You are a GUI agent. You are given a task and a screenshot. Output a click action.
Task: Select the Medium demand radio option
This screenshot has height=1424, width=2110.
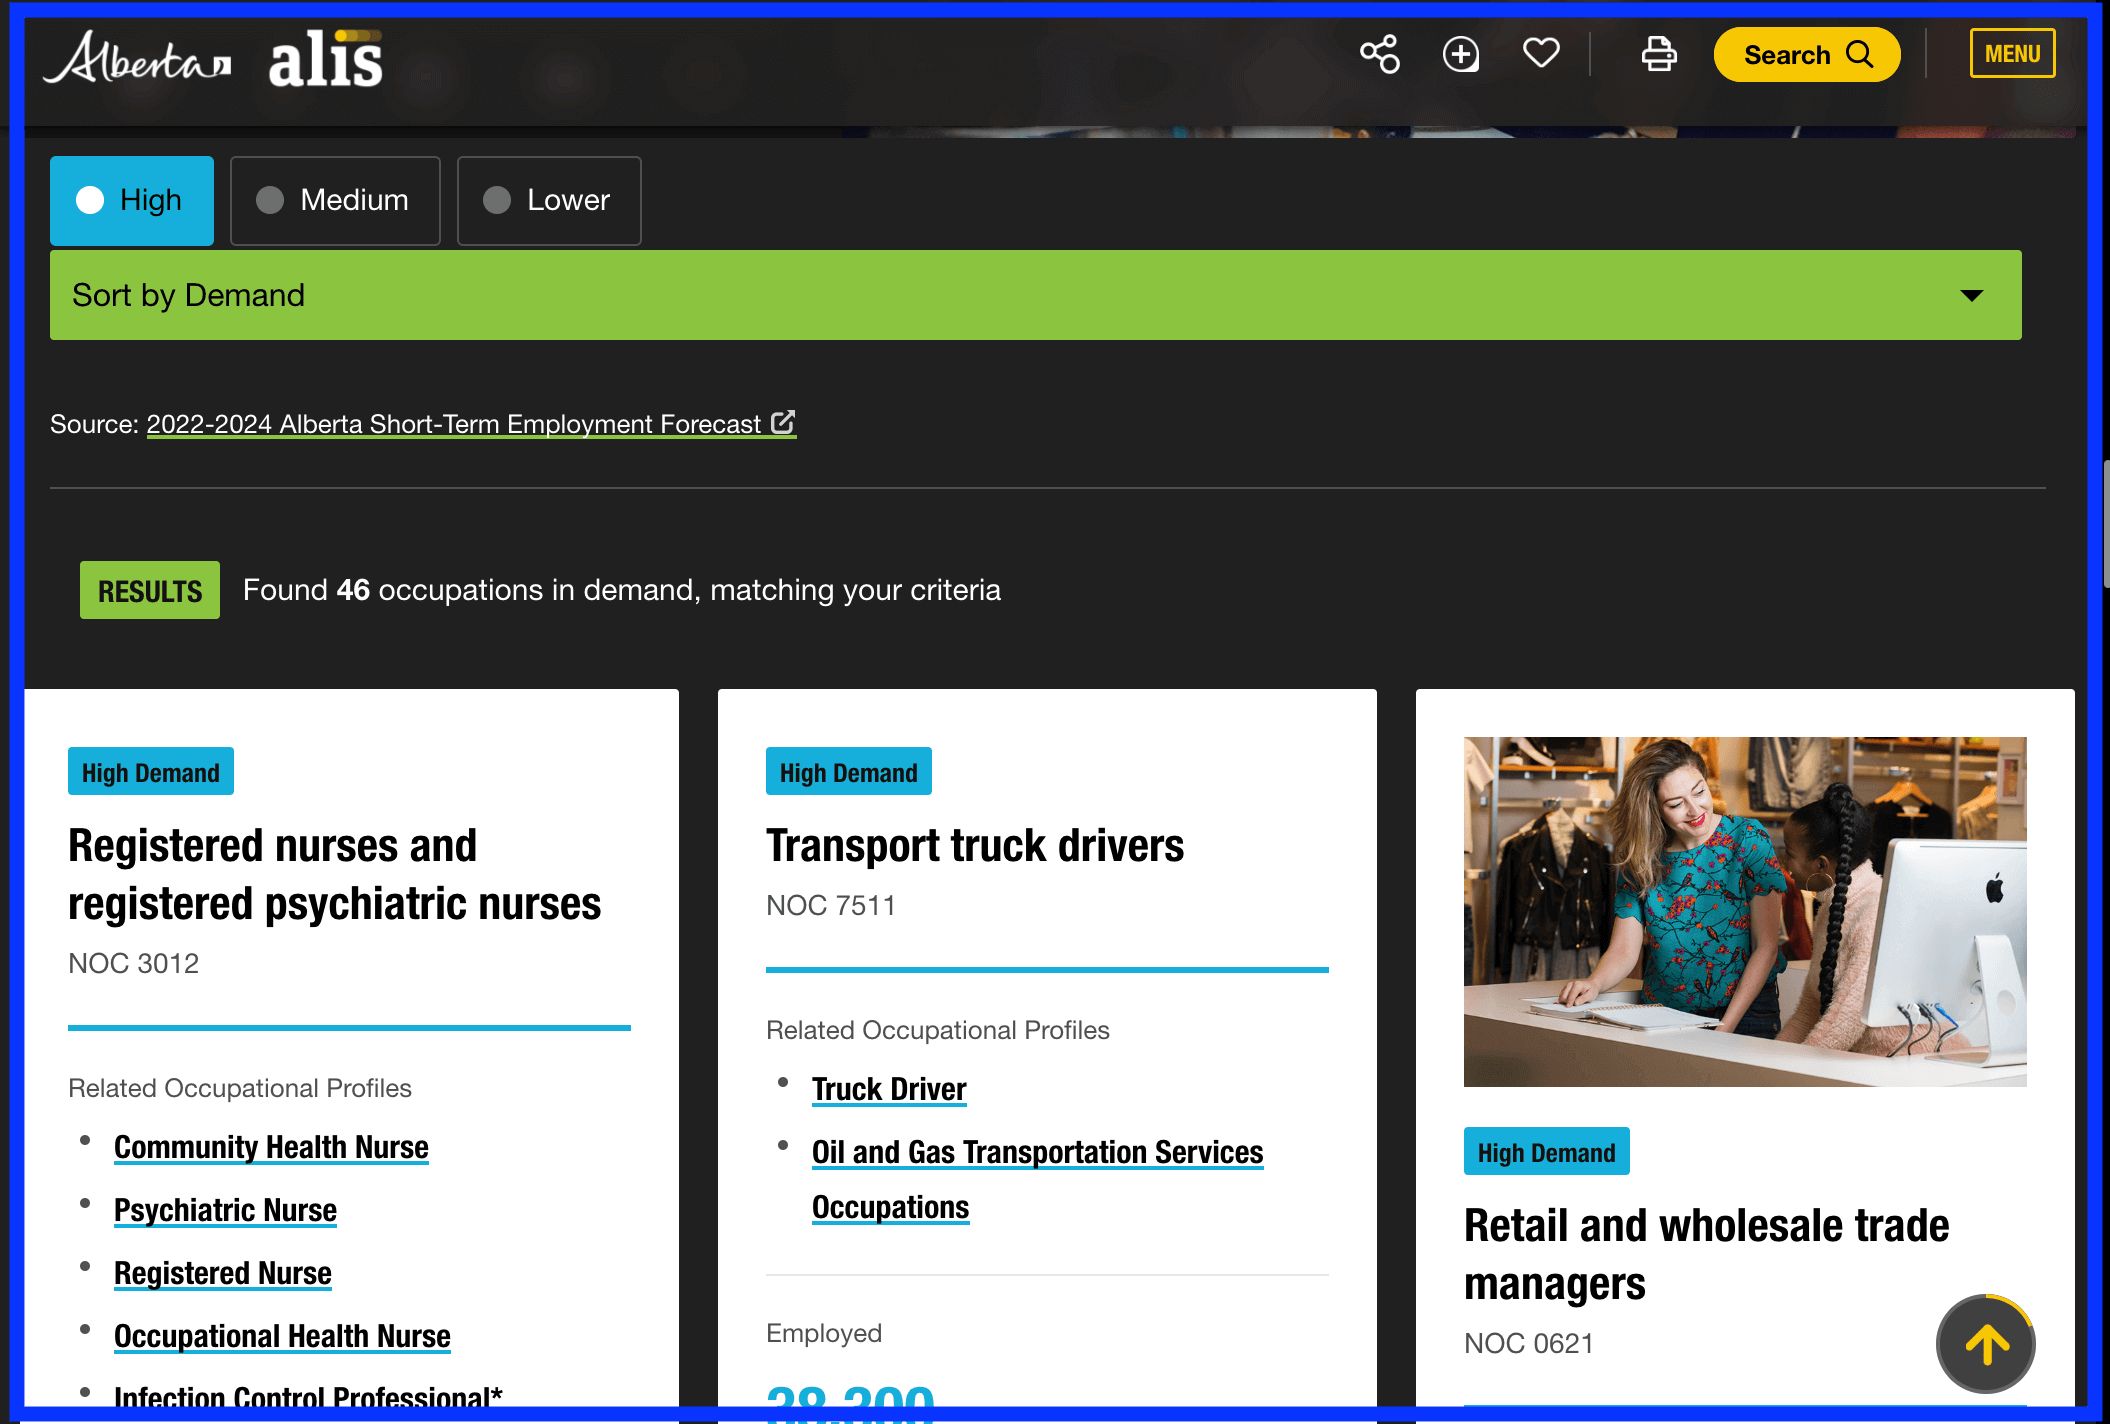(335, 200)
